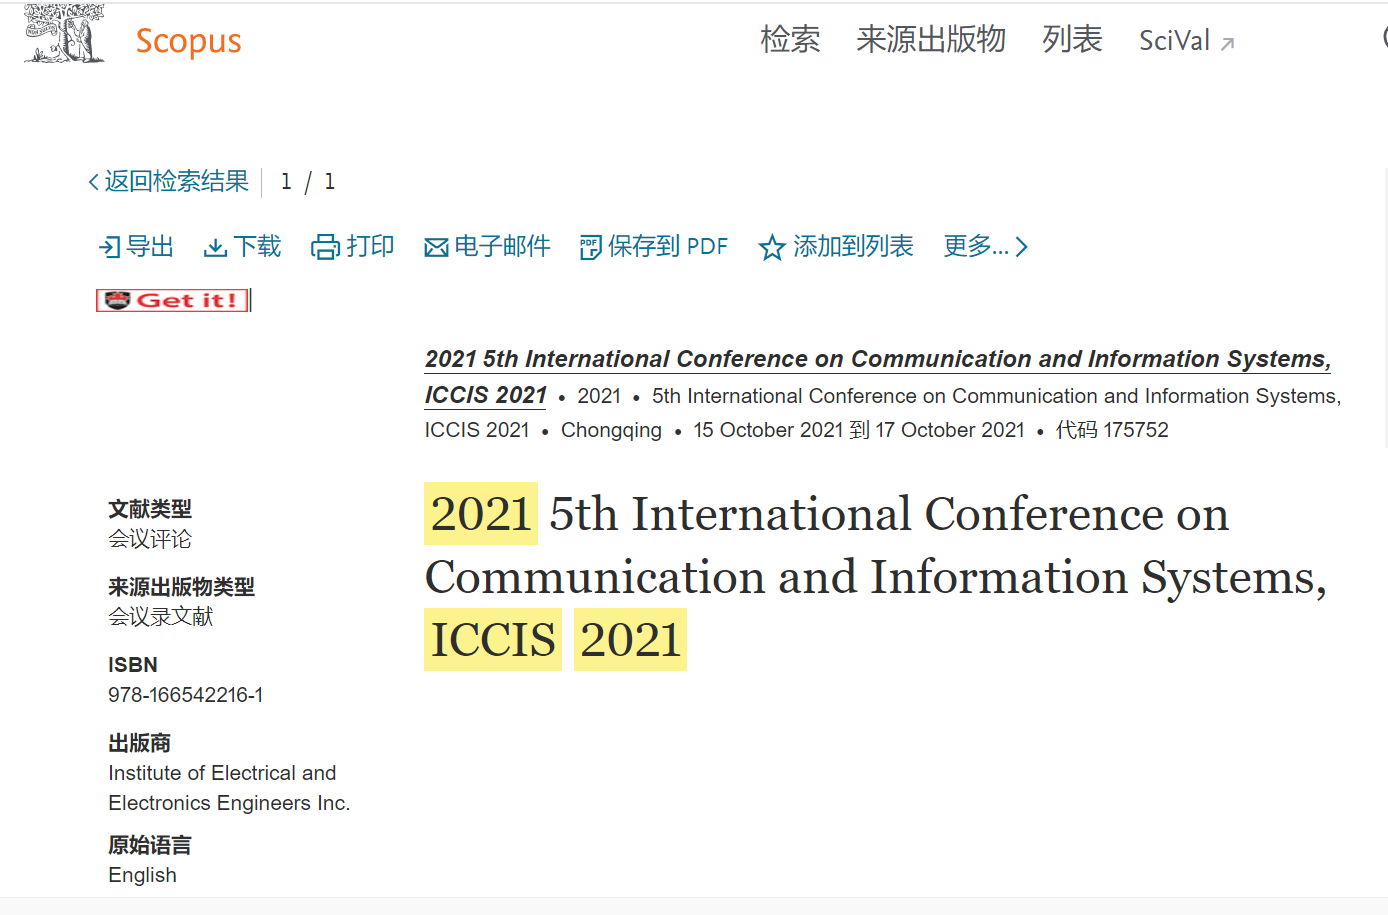Click the Get it! library button
The width and height of the screenshot is (1388, 915).
coord(172,300)
